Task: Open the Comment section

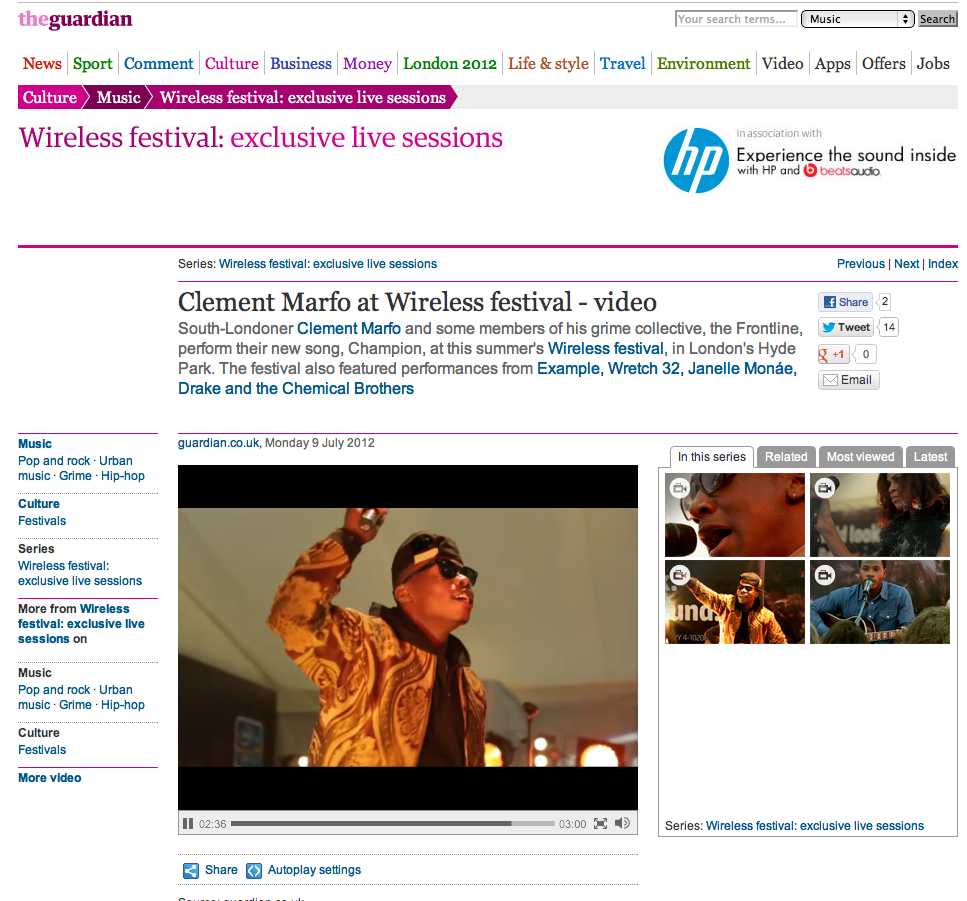Action: click(158, 64)
